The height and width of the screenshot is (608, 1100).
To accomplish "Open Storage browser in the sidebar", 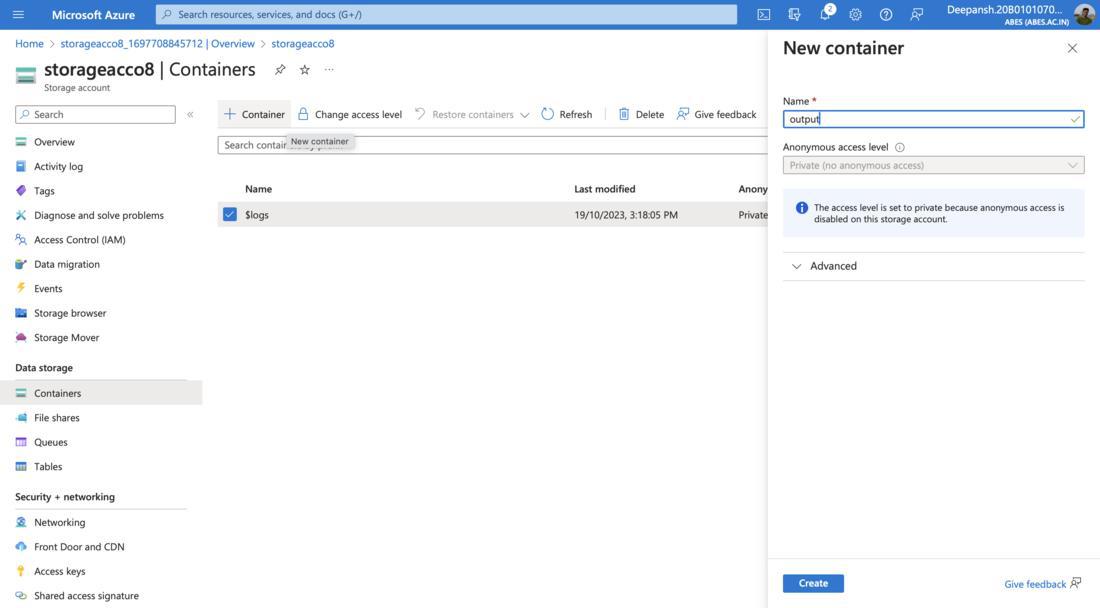I will tap(70, 313).
